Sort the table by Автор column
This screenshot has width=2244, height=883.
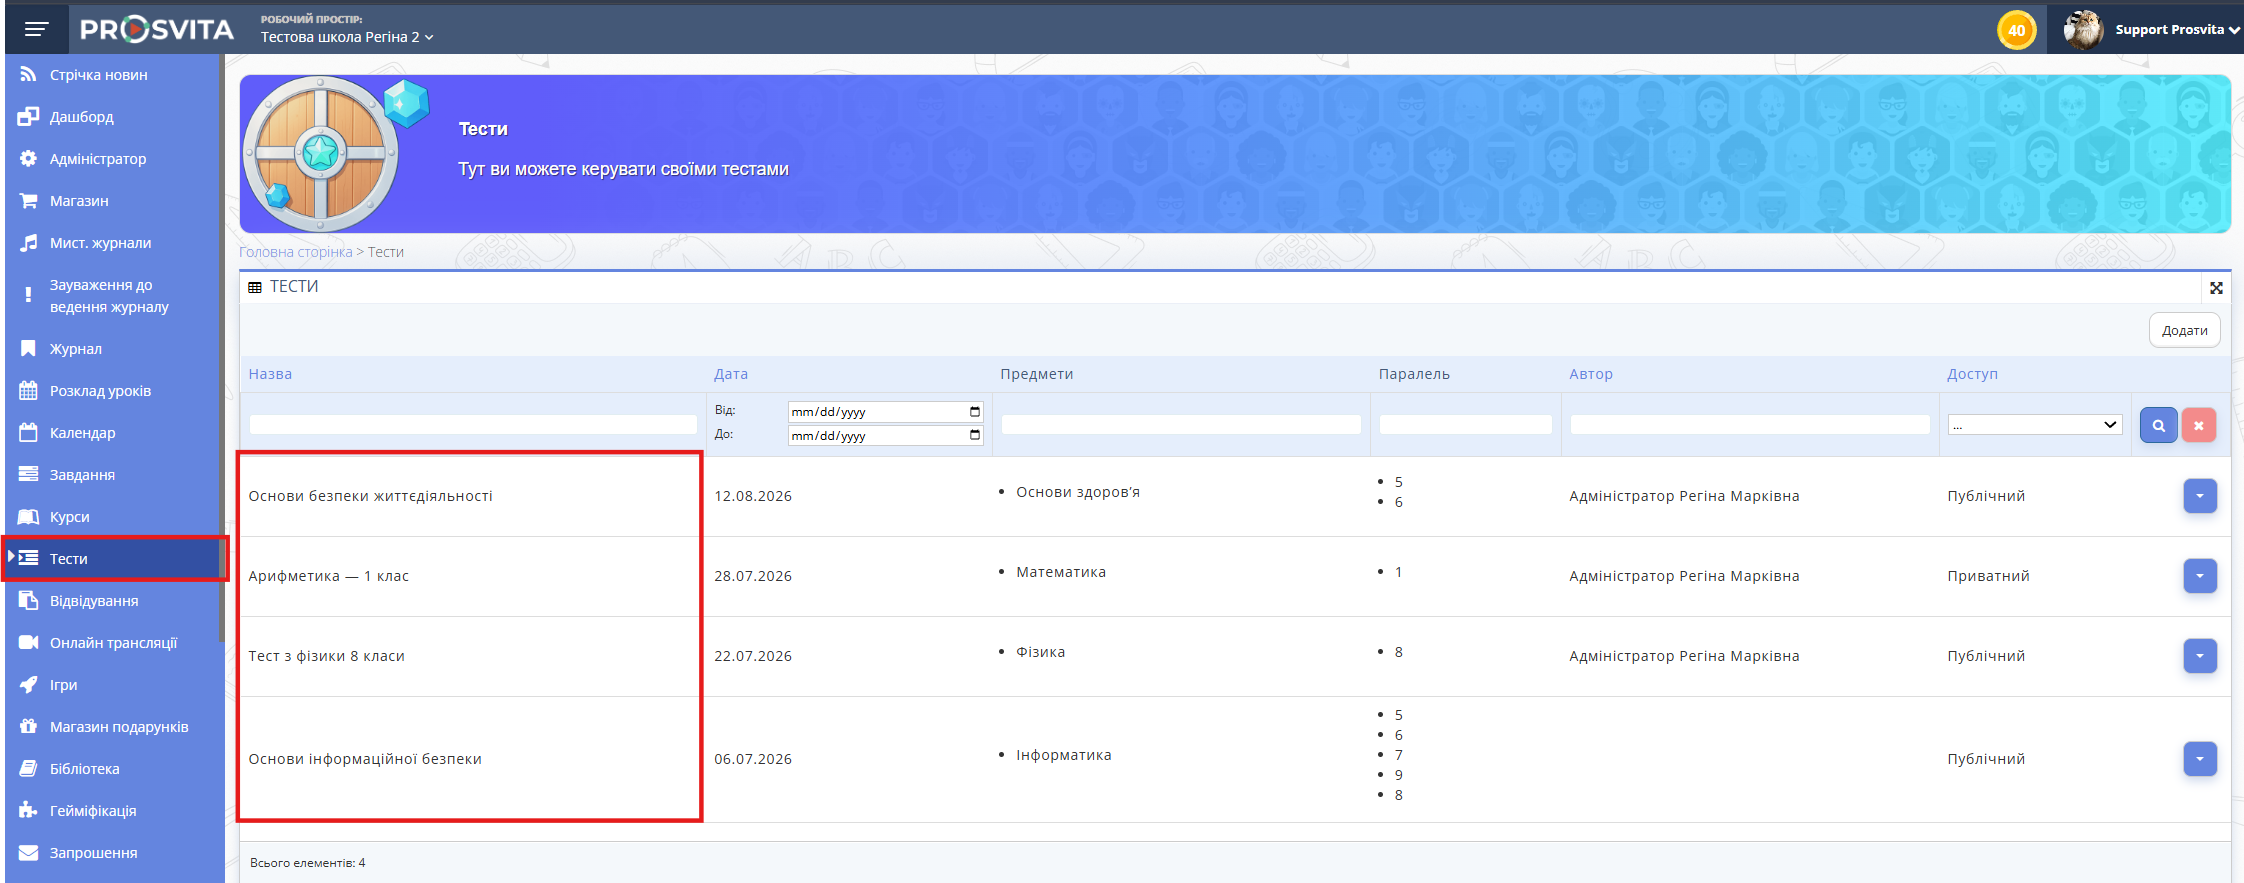[1591, 374]
